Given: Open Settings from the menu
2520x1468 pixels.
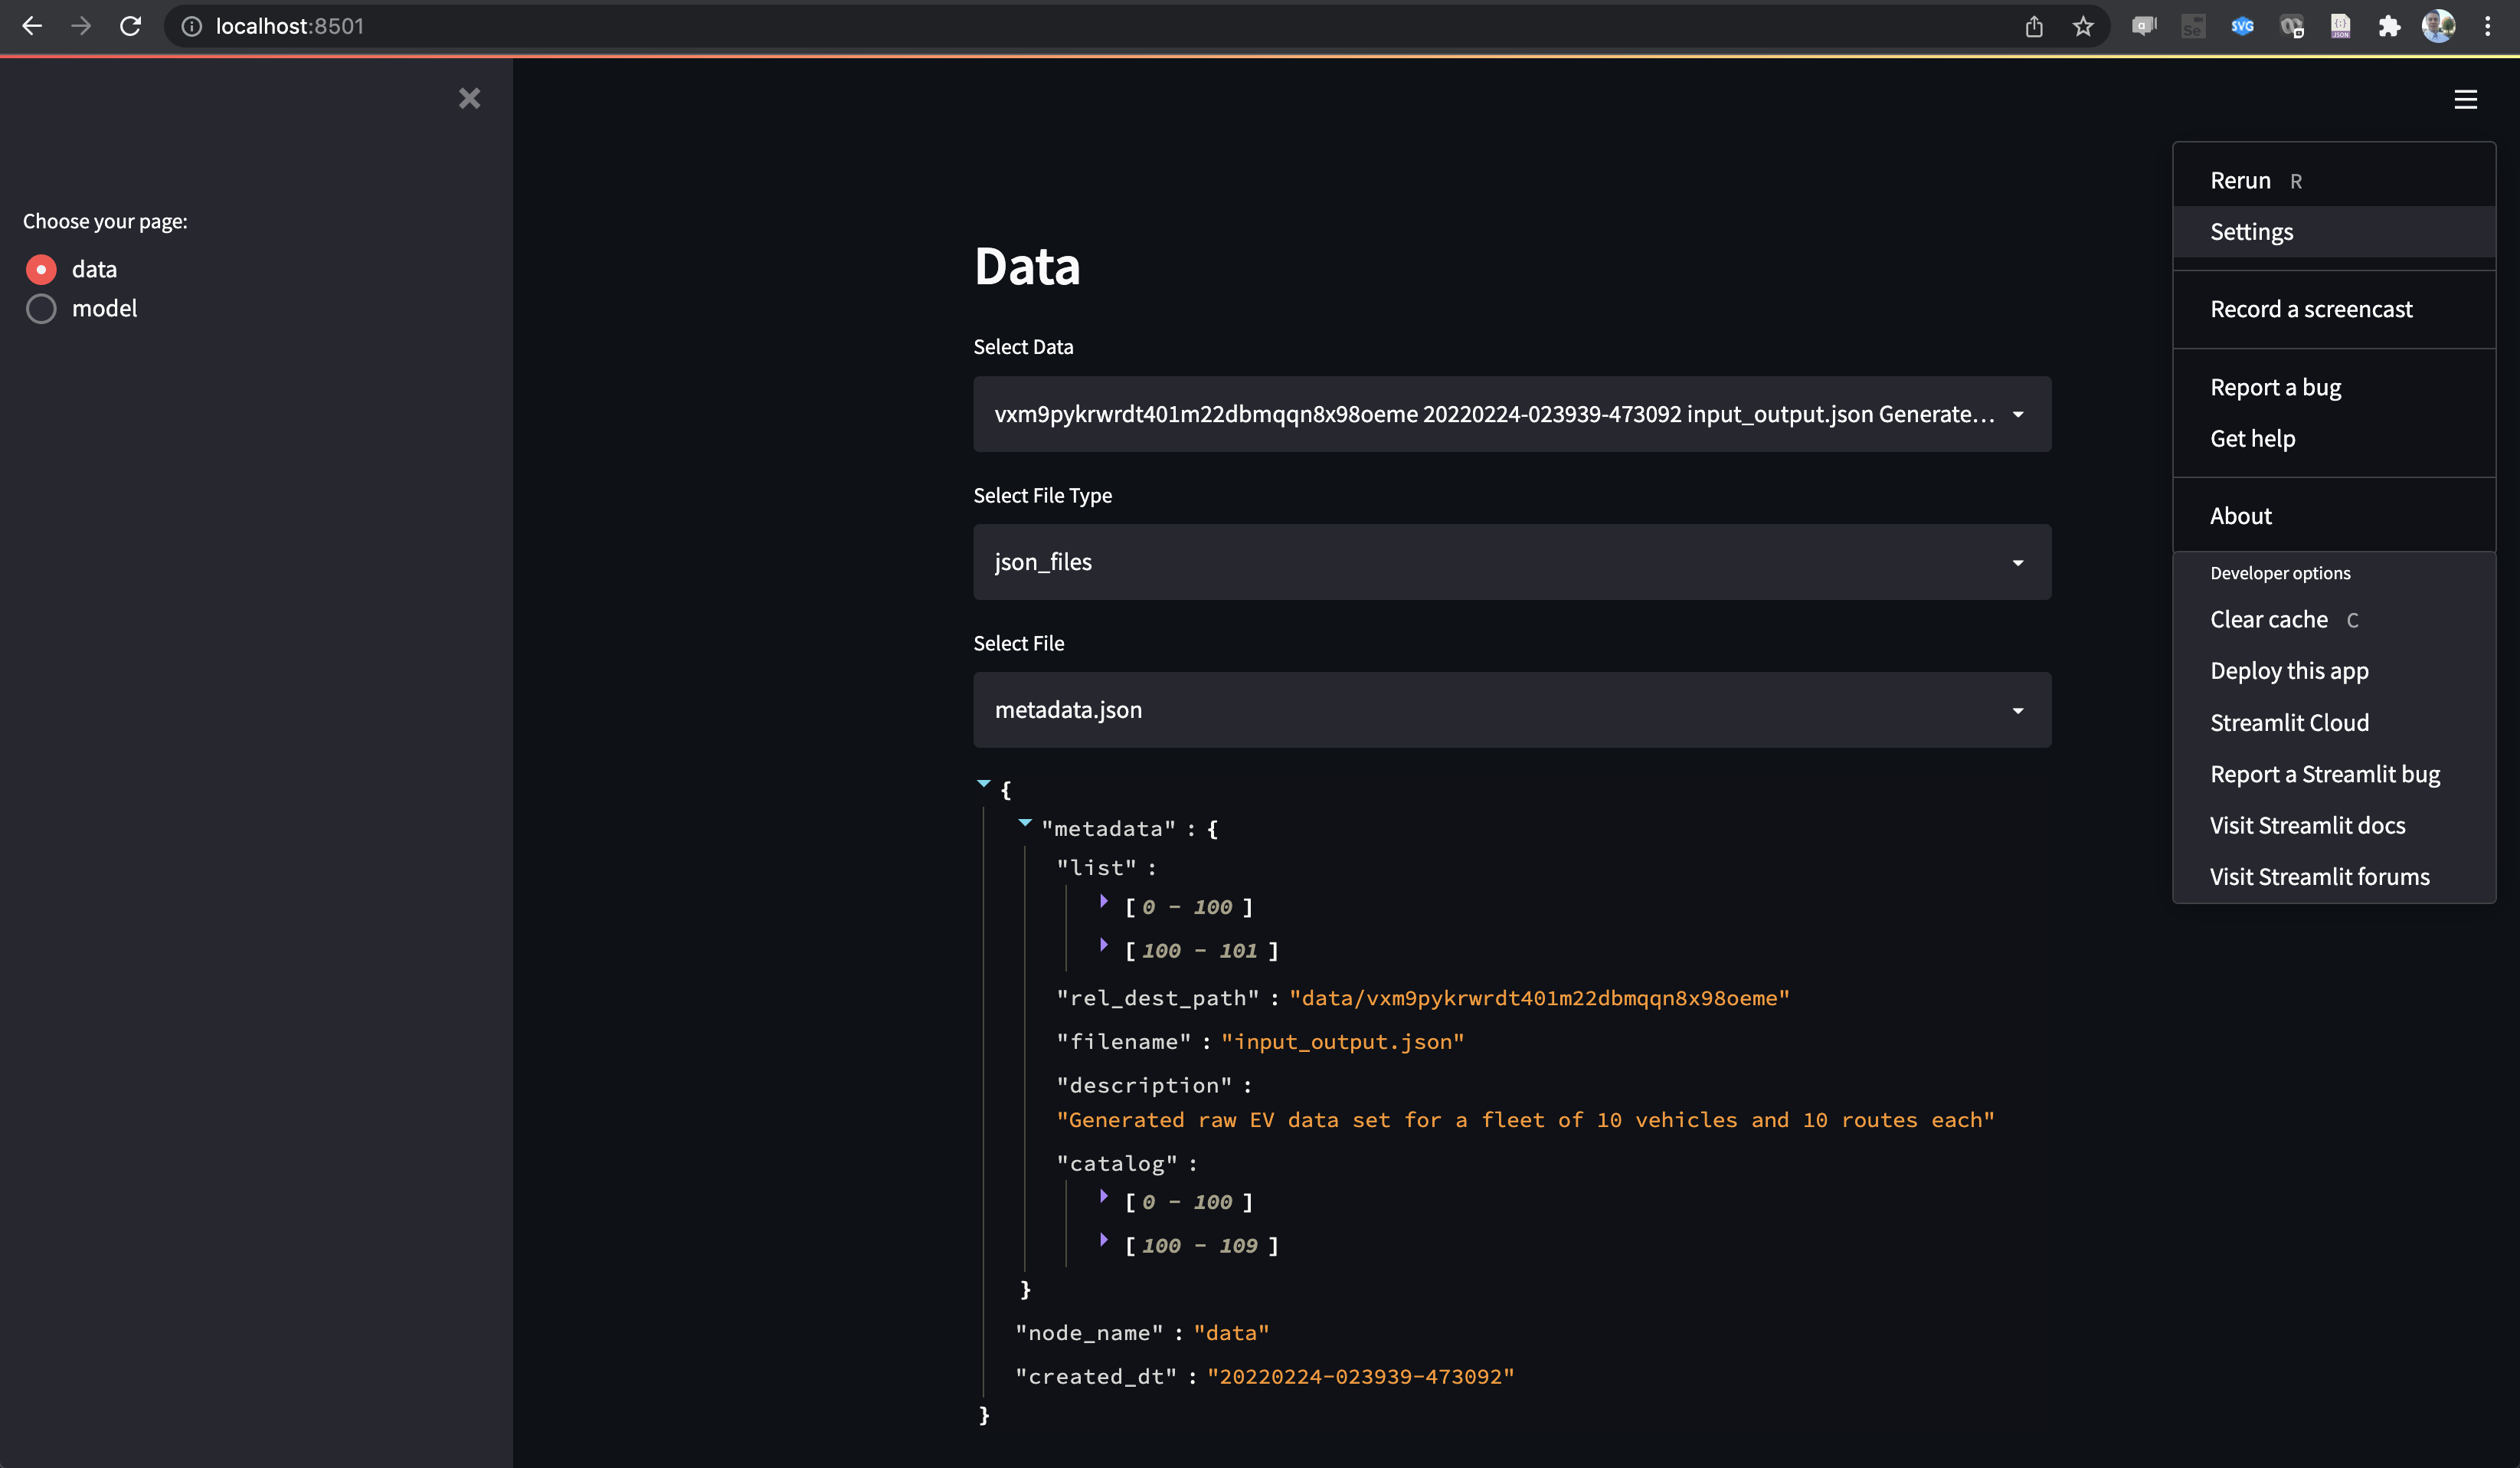Looking at the screenshot, I should click(x=2334, y=232).
